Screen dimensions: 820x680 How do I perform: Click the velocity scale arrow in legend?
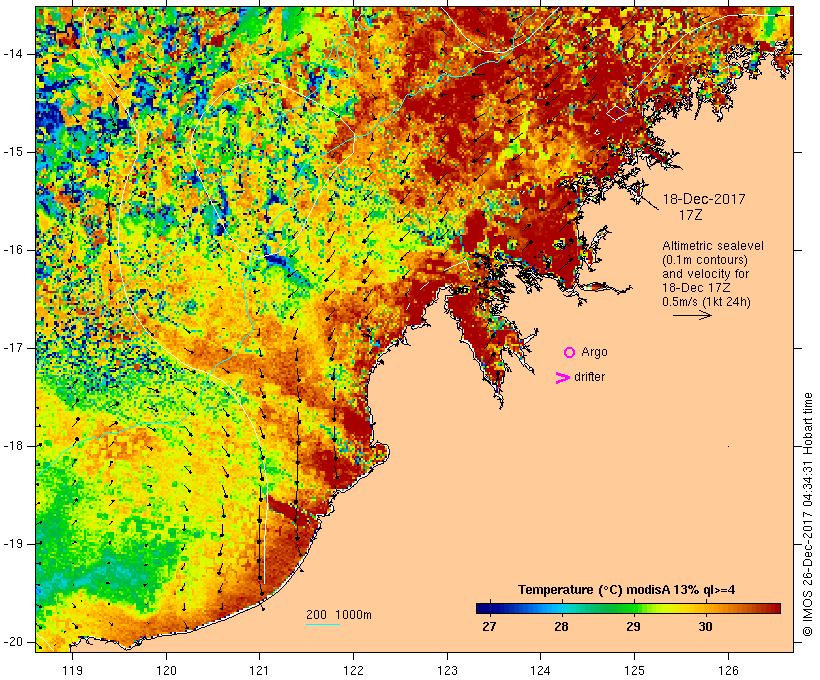[692, 315]
